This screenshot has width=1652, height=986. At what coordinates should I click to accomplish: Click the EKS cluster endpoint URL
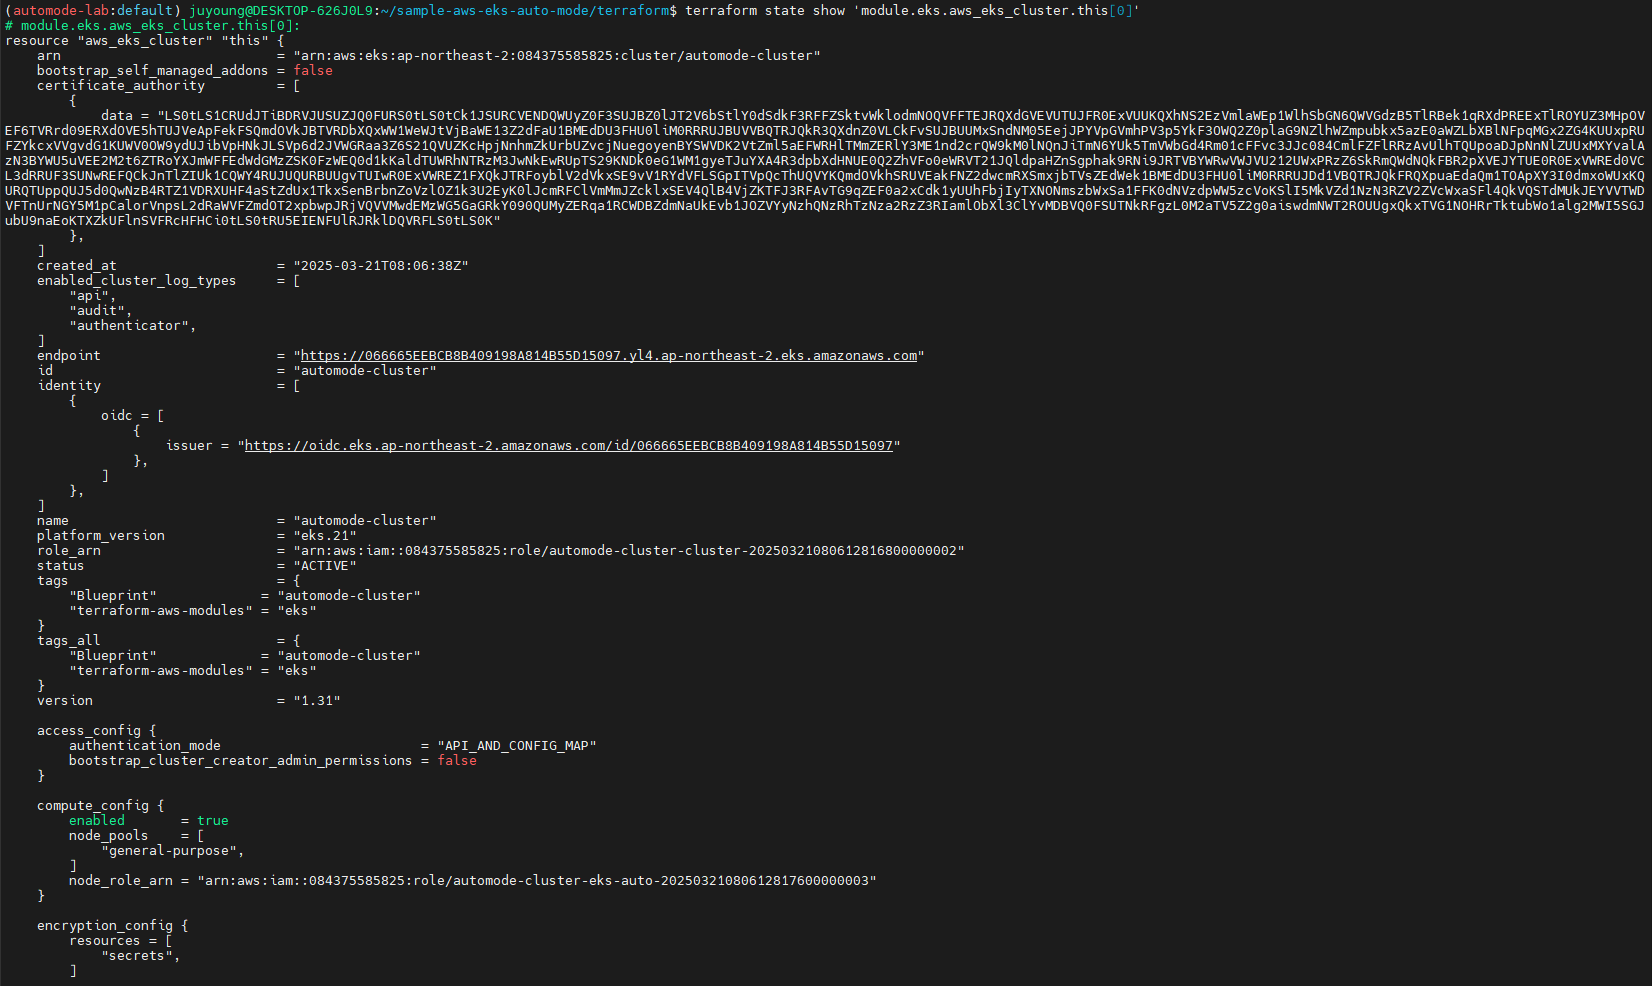(x=609, y=356)
